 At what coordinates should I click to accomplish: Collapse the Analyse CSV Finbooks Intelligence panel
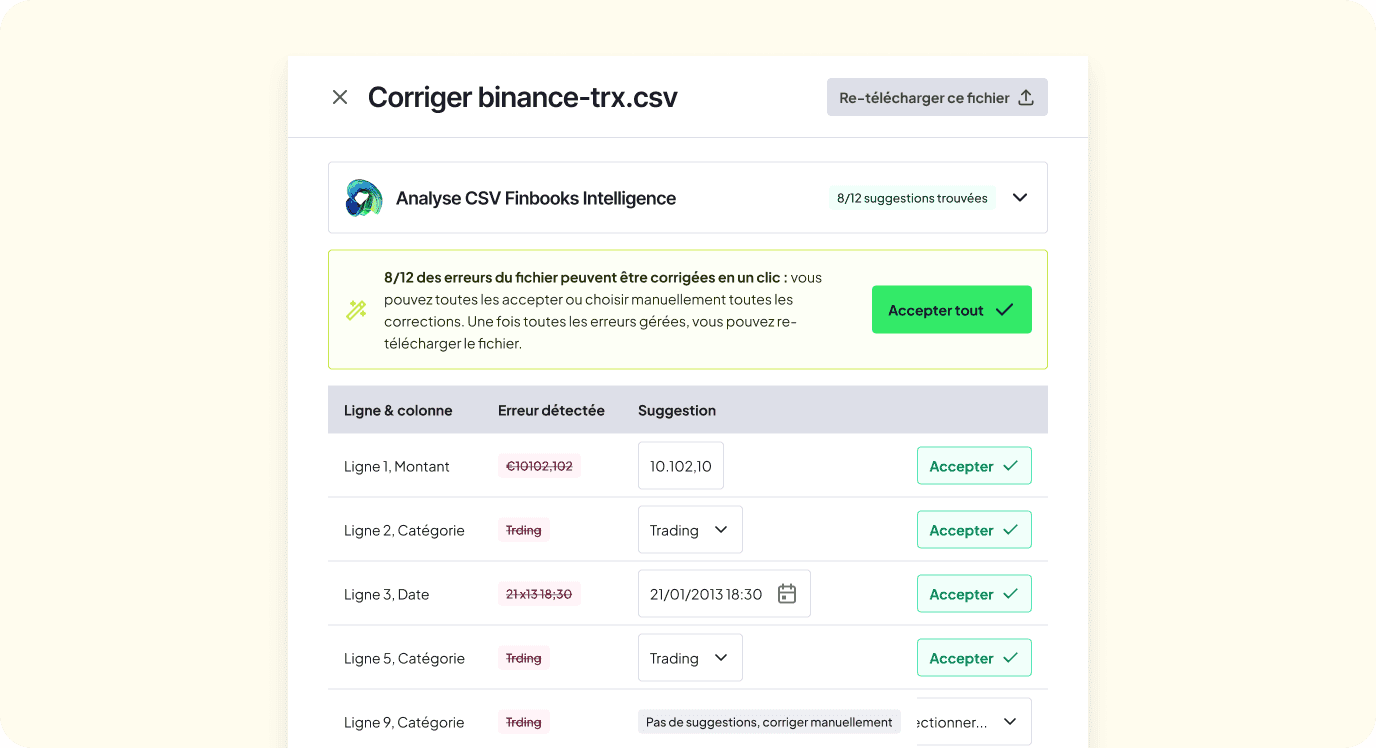[1020, 198]
